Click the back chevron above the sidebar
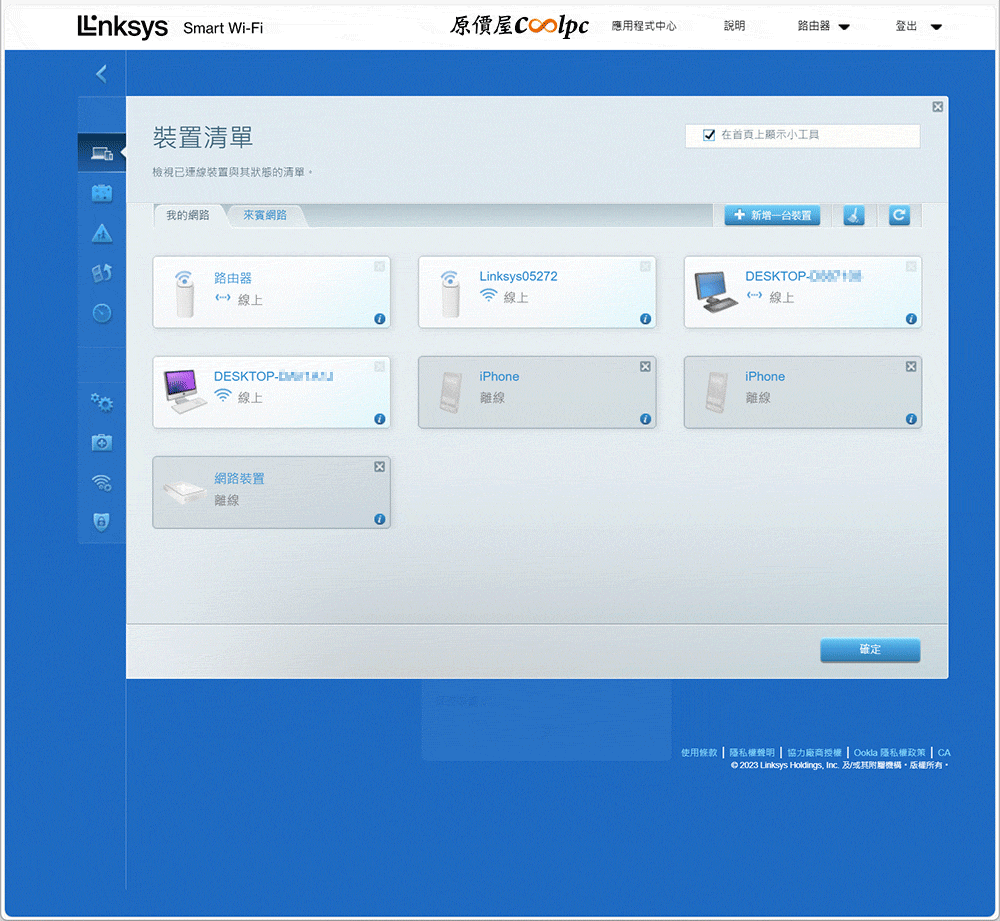The image size is (1000, 921). [x=101, y=74]
